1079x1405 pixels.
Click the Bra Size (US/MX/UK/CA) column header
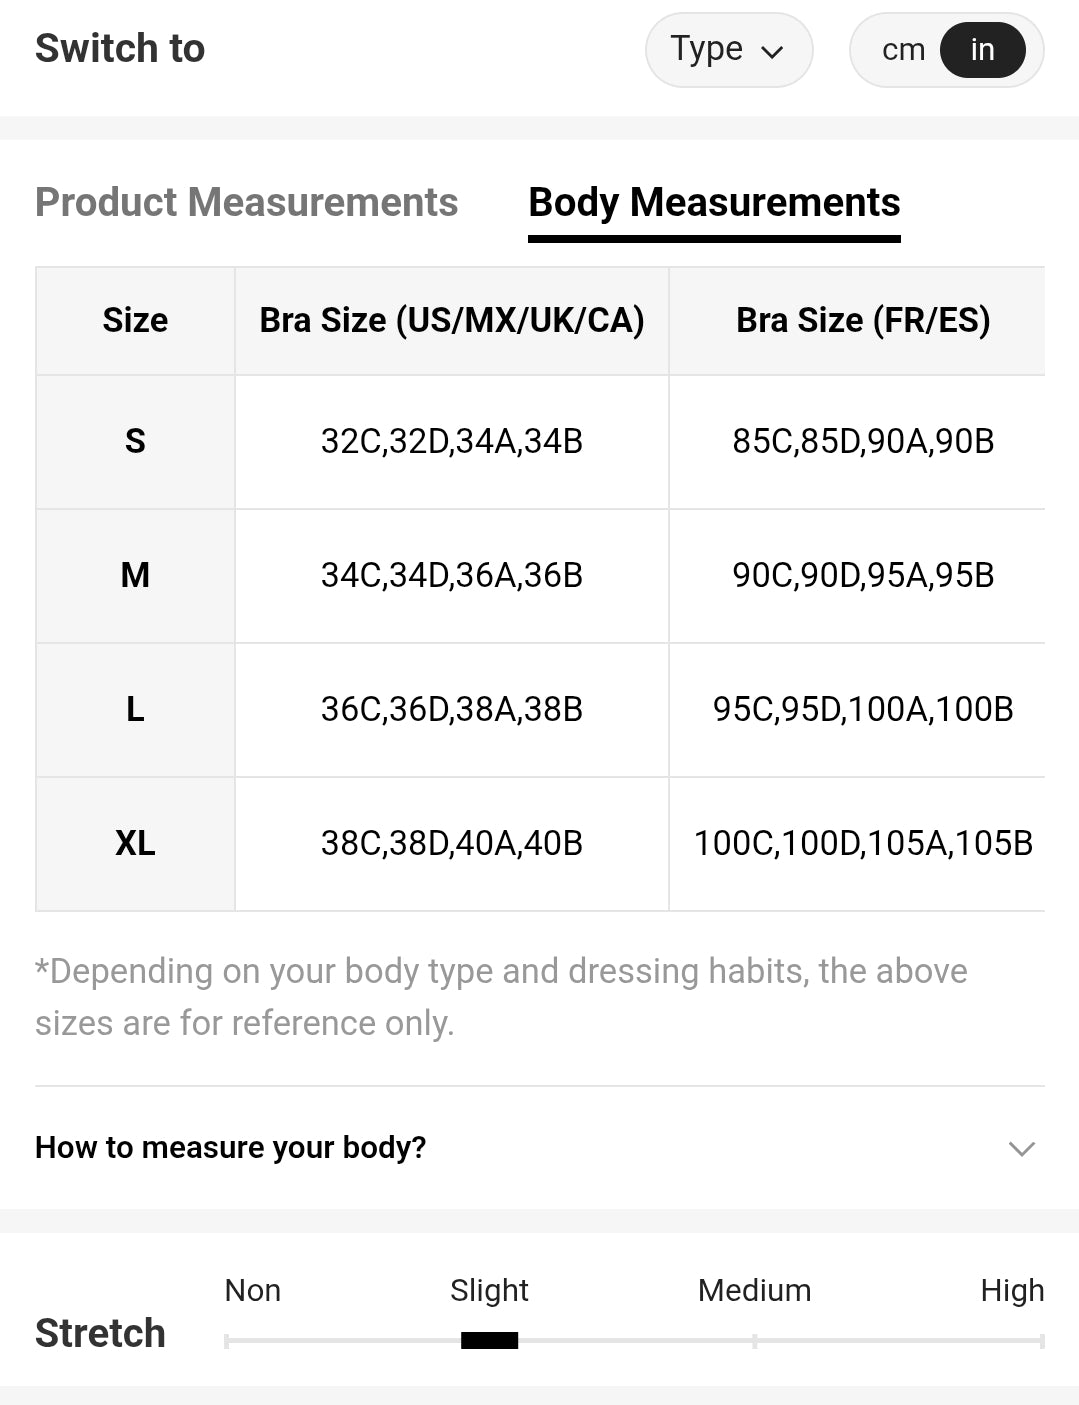(x=452, y=320)
